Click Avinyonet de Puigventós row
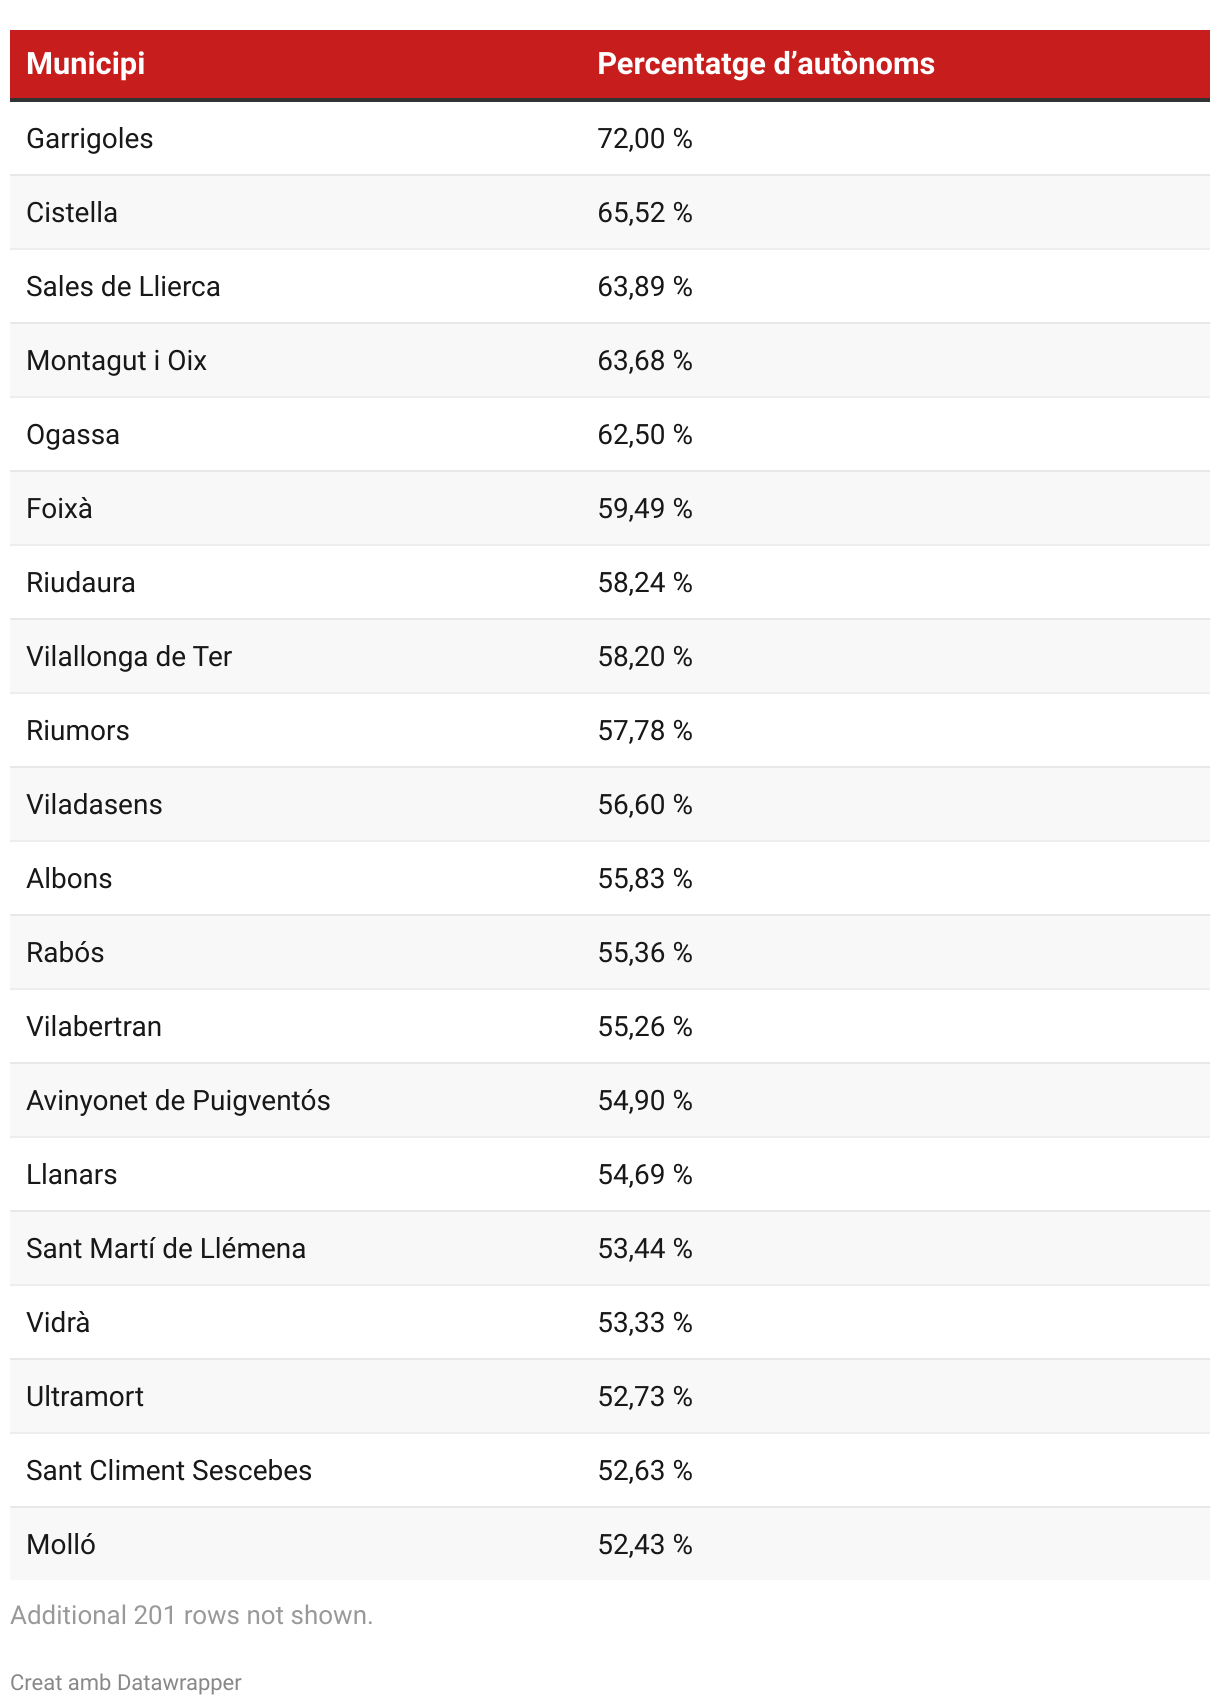The height and width of the screenshot is (1706, 1220). [178, 1101]
